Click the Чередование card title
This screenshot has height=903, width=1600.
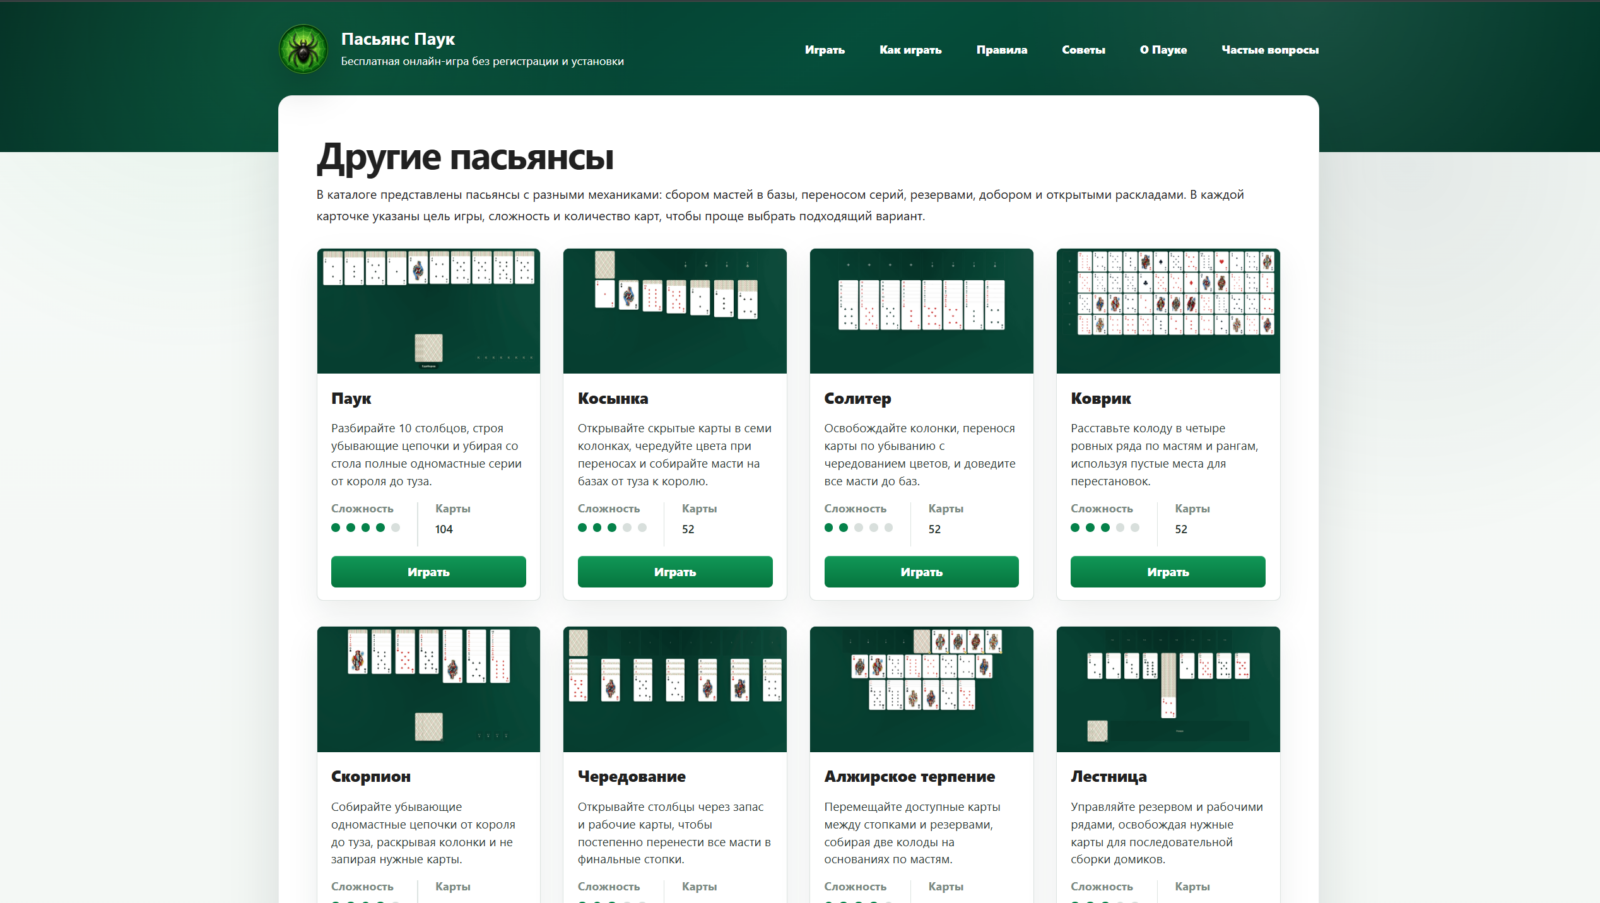tap(632, 777)
